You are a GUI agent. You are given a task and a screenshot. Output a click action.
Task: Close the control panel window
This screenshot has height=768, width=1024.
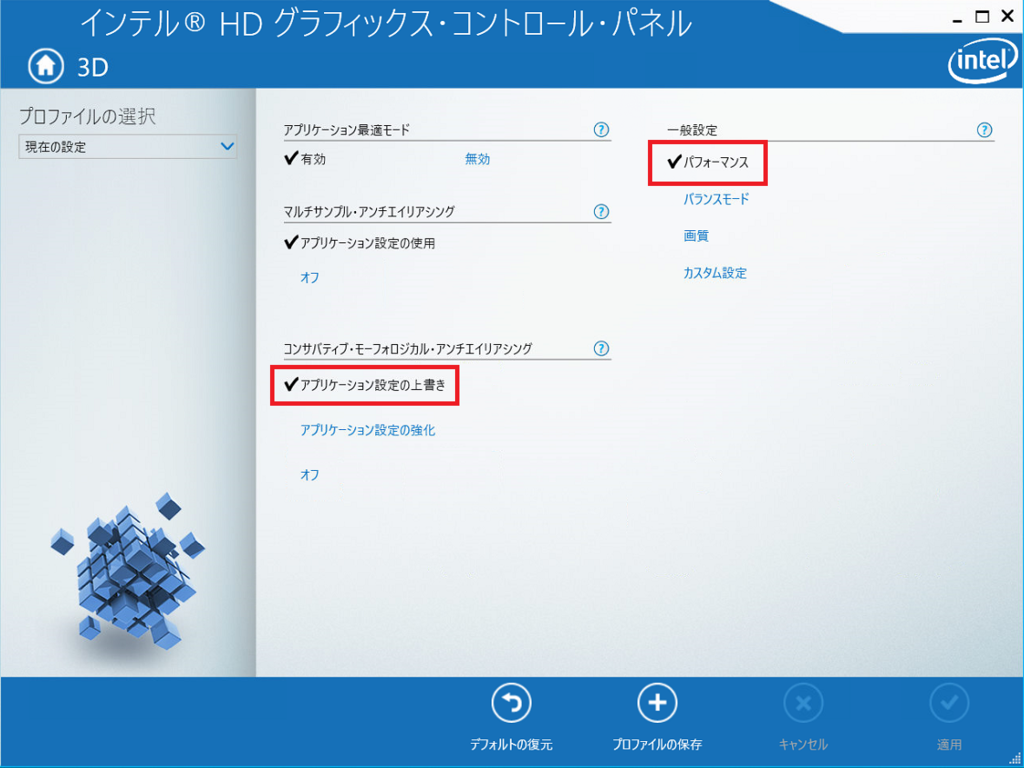click(x=1008, y=18)
